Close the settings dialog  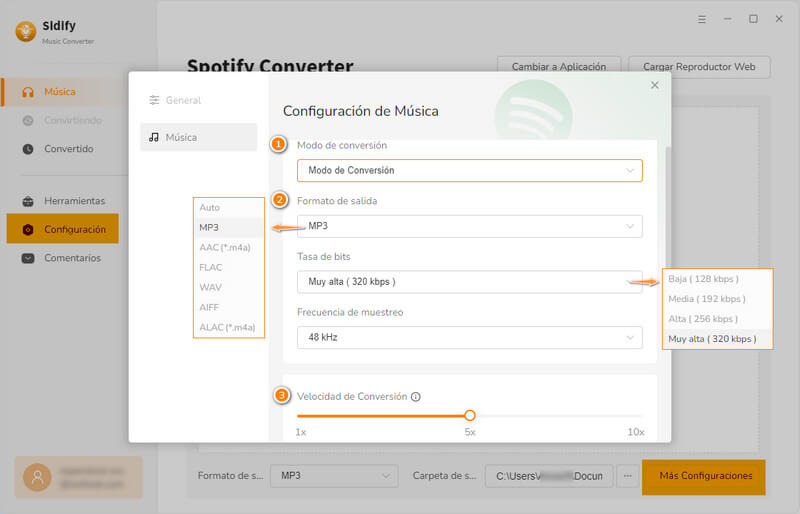point(655,85)
